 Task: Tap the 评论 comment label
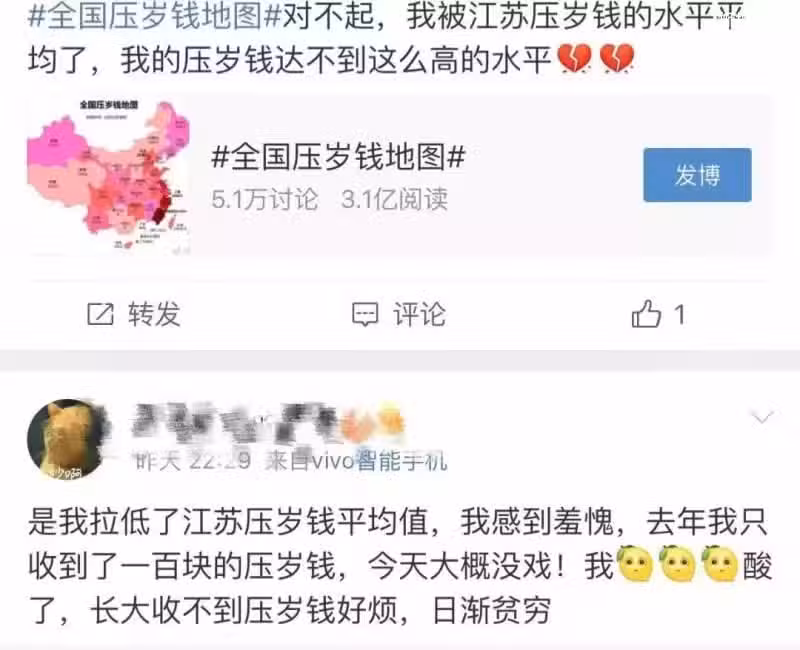(x=419, y=314)
